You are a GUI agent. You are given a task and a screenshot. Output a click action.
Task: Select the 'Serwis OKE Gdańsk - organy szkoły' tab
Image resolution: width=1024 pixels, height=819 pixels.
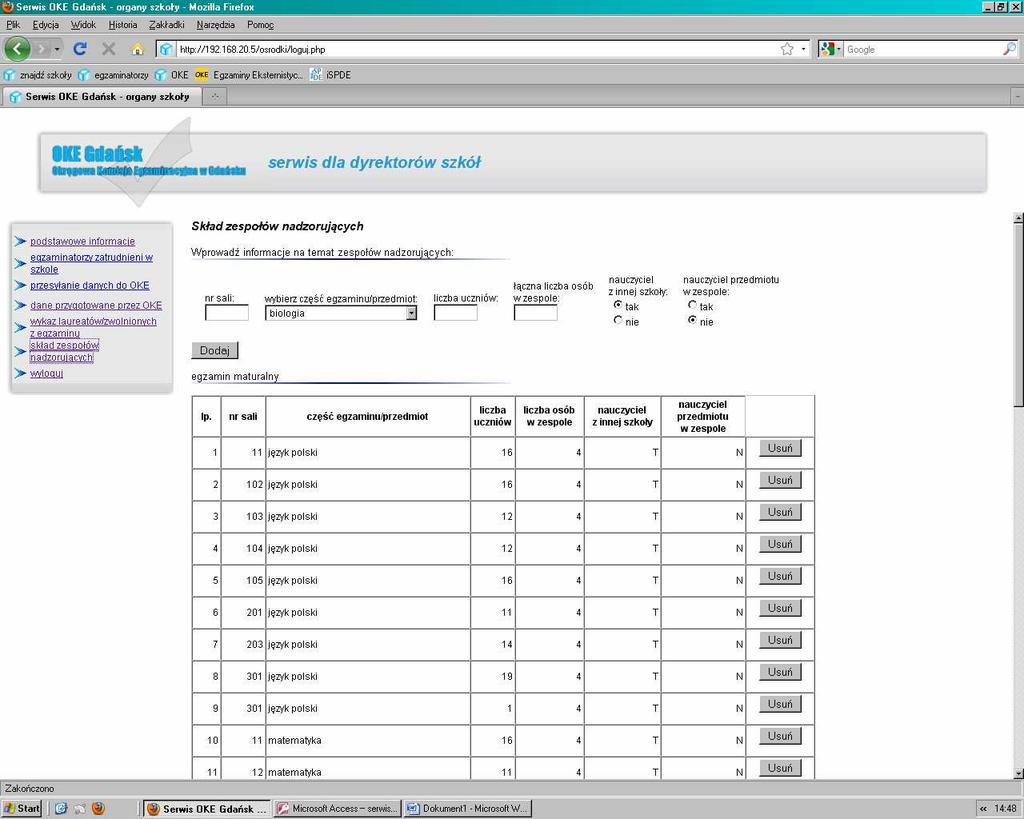pos(100,97)
